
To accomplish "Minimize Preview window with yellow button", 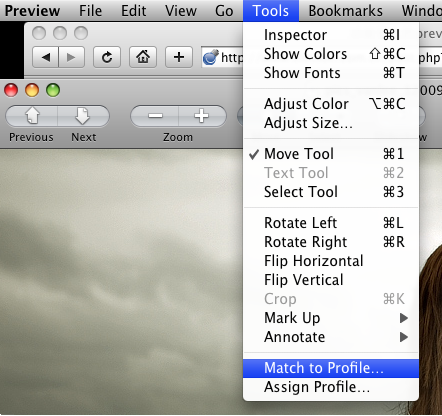I will [32, 90].
